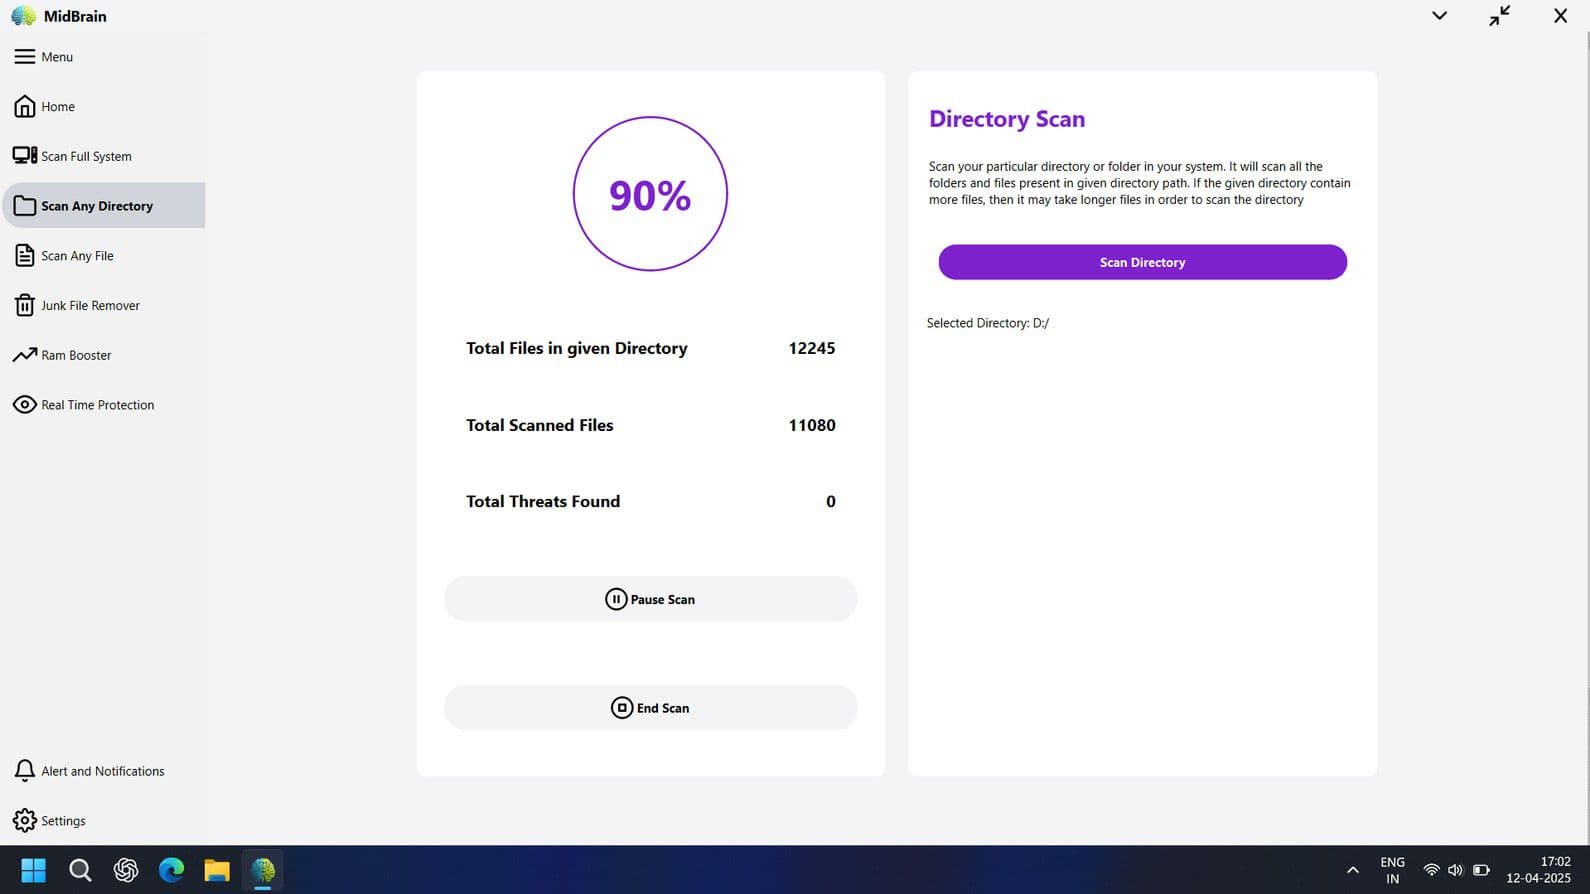Click the Ram Booster trend arrow icon
Image resolution: width=1590 pixels, height=894 pixels.
coord(24,355)
